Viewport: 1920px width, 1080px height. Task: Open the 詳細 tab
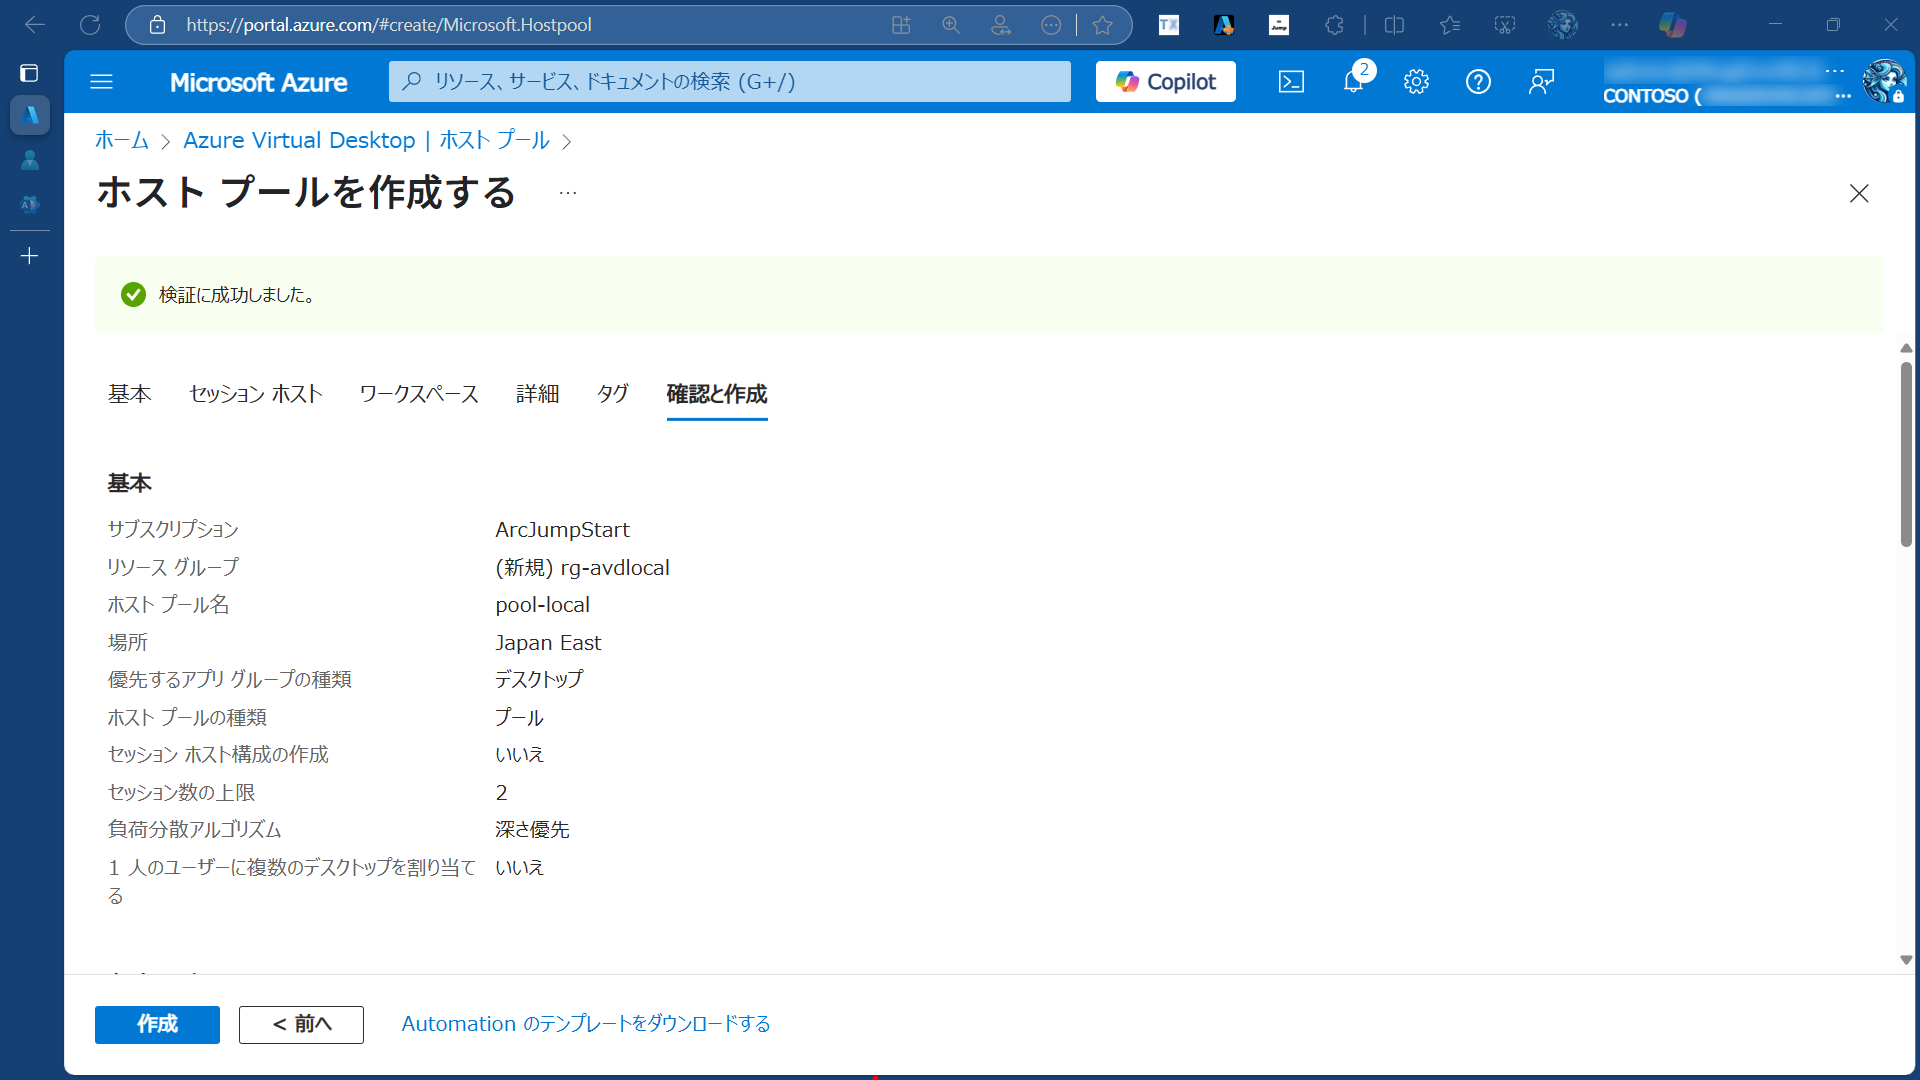coord(537,394)
